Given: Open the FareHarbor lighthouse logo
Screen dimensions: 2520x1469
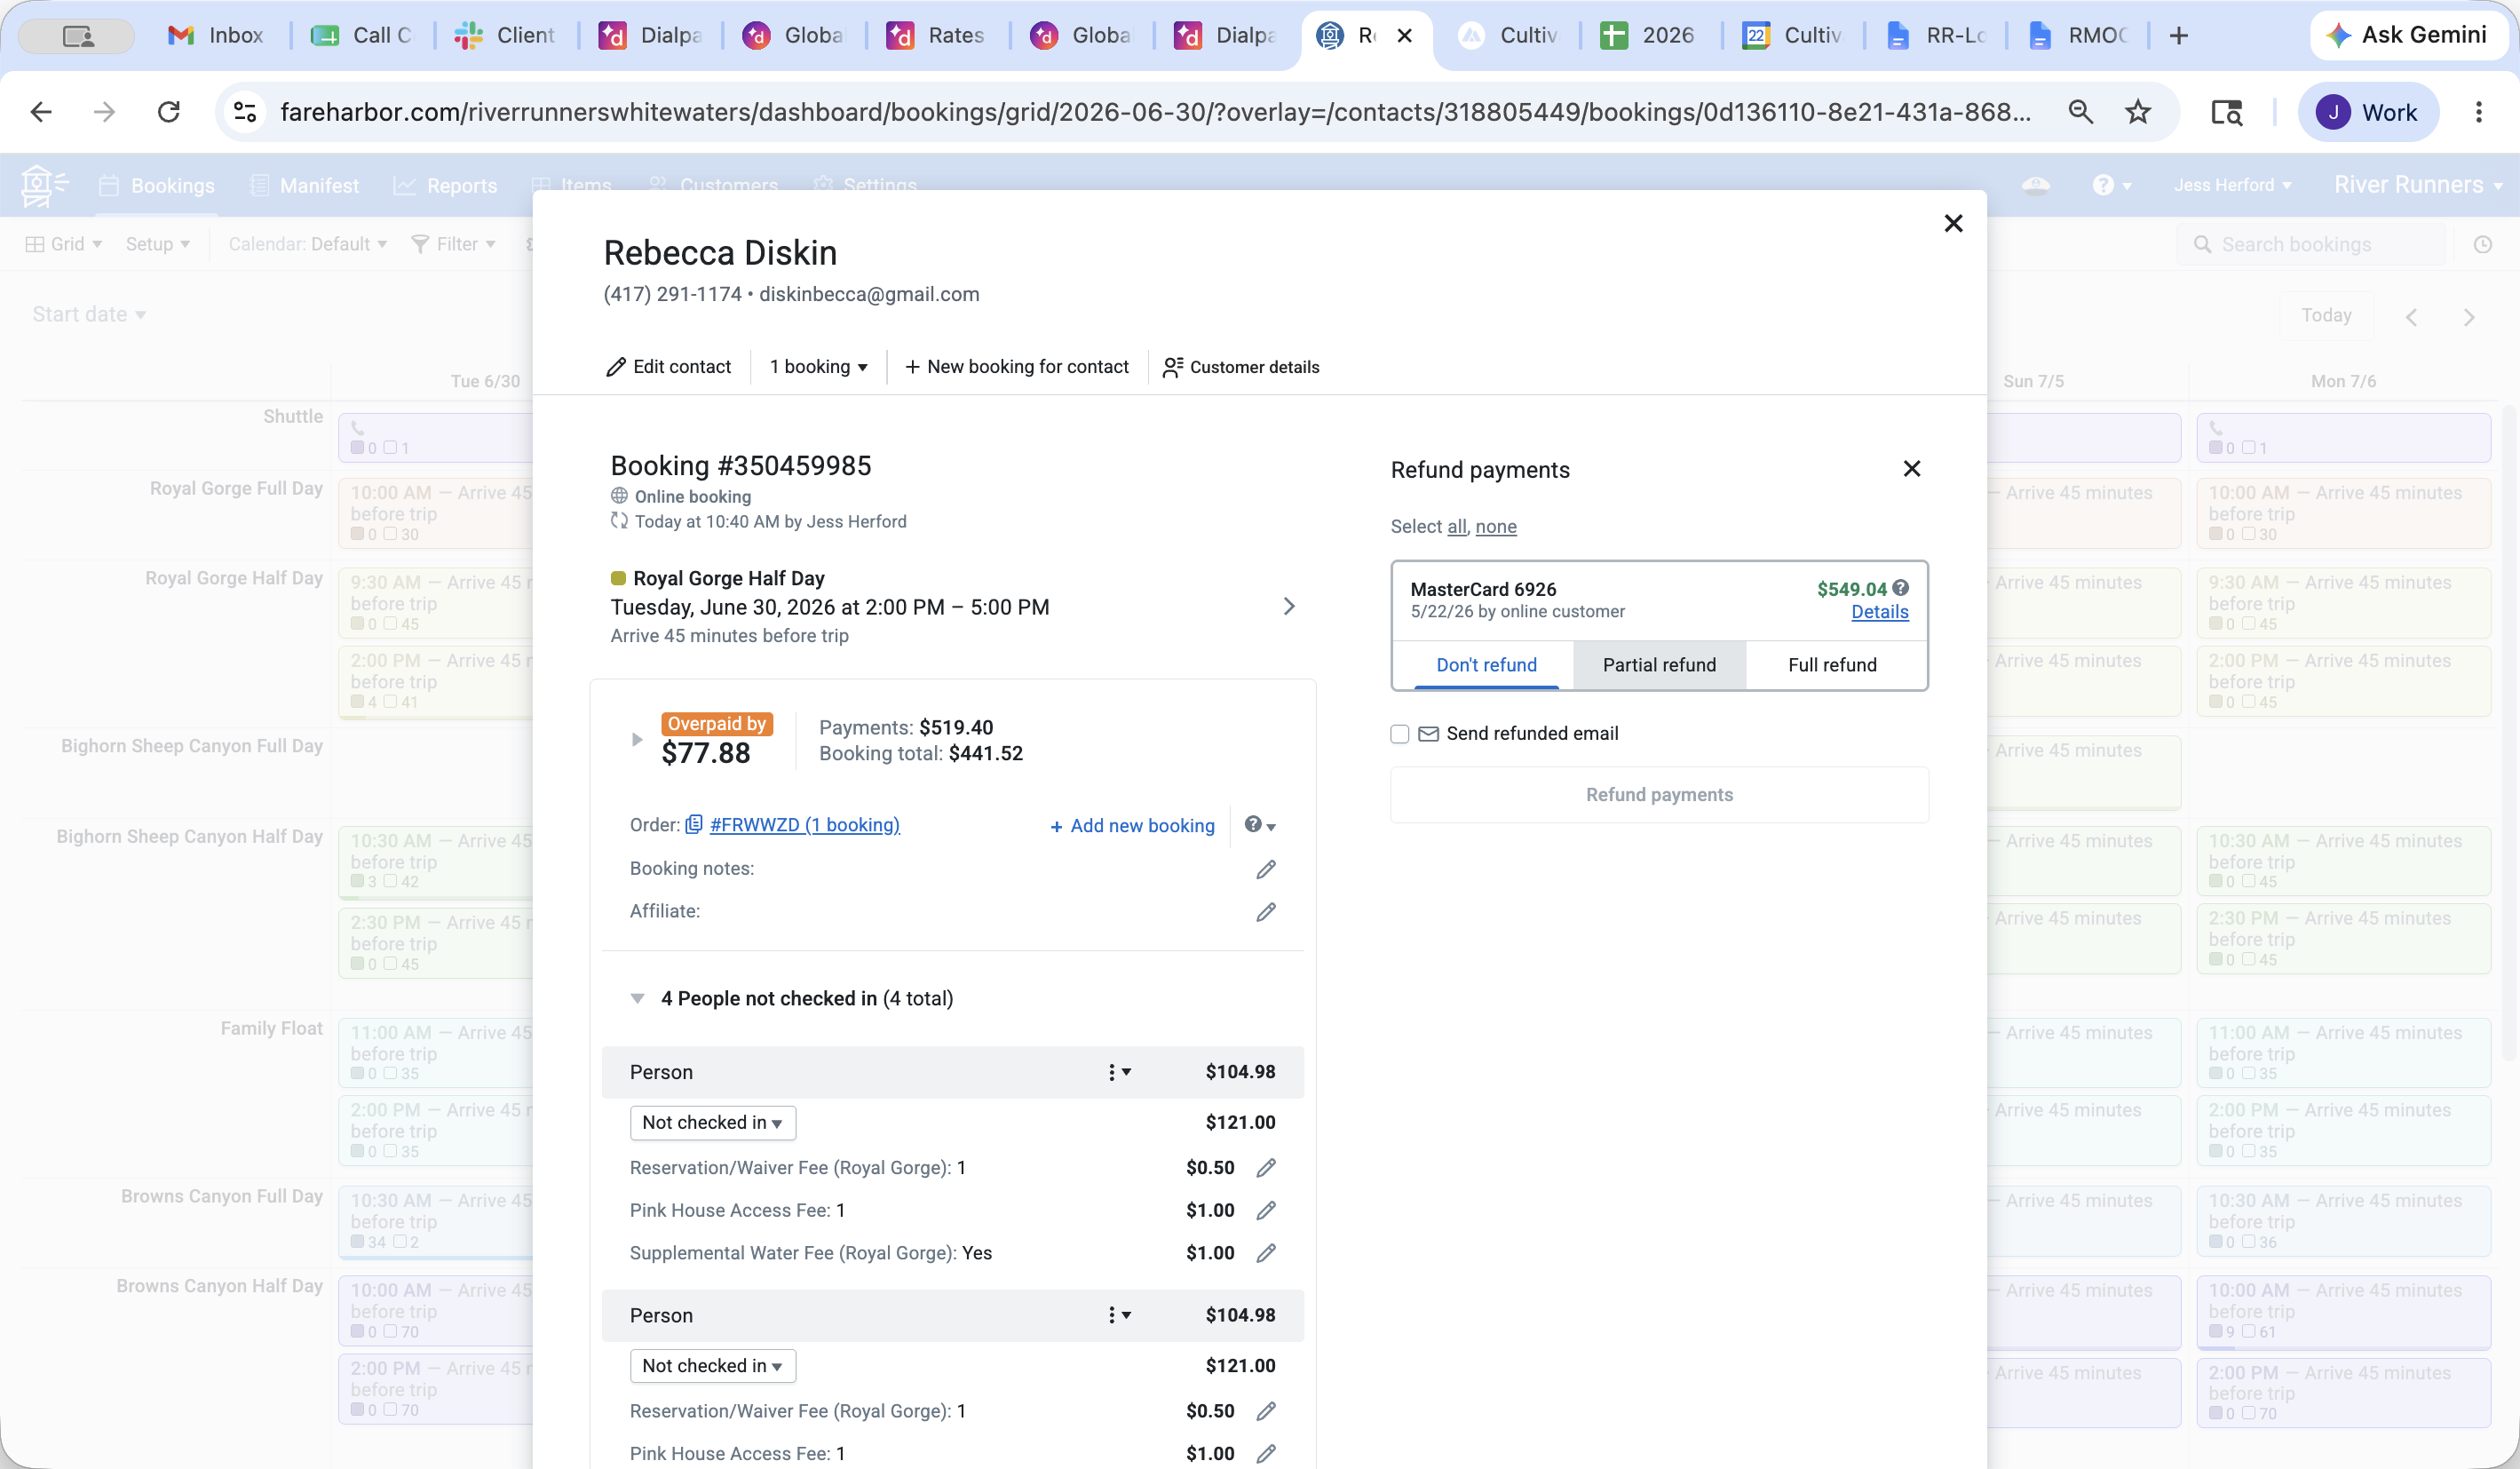Looking at the screenshot, I should coord(44,185).
